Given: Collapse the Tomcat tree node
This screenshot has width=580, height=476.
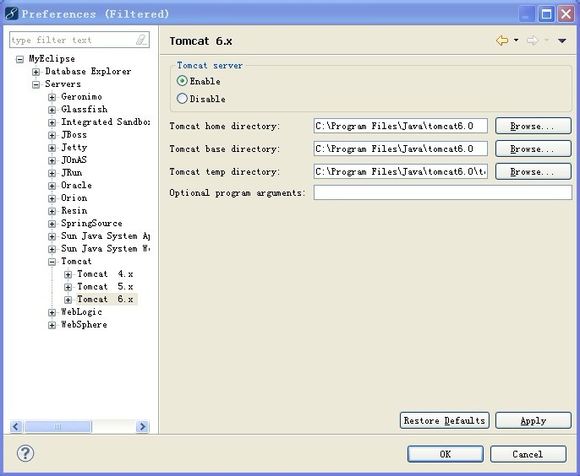Looking at the screenshot, I should tap(52, 262).
